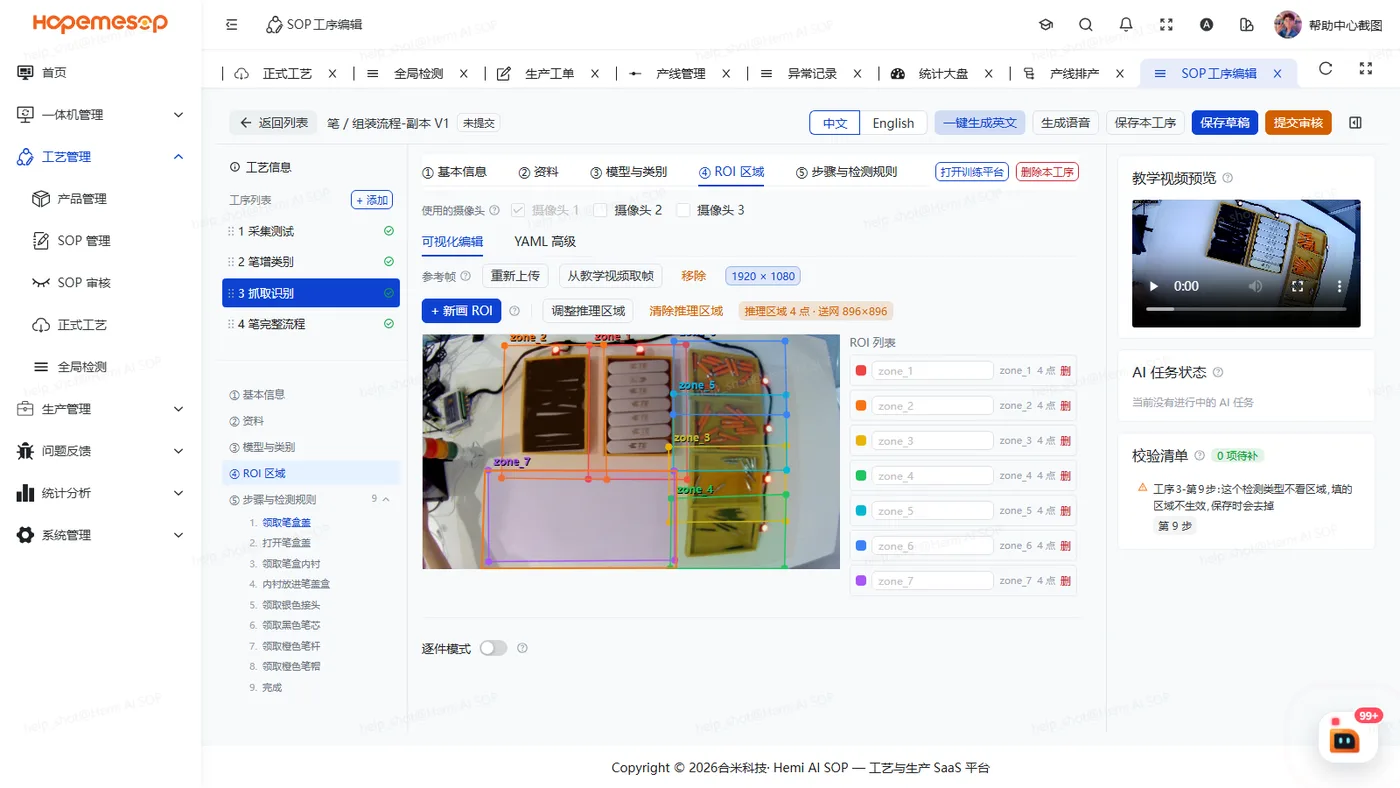1400x788 pixels.
Task: Click the search magnifier icon in header
Action: 1086,24
